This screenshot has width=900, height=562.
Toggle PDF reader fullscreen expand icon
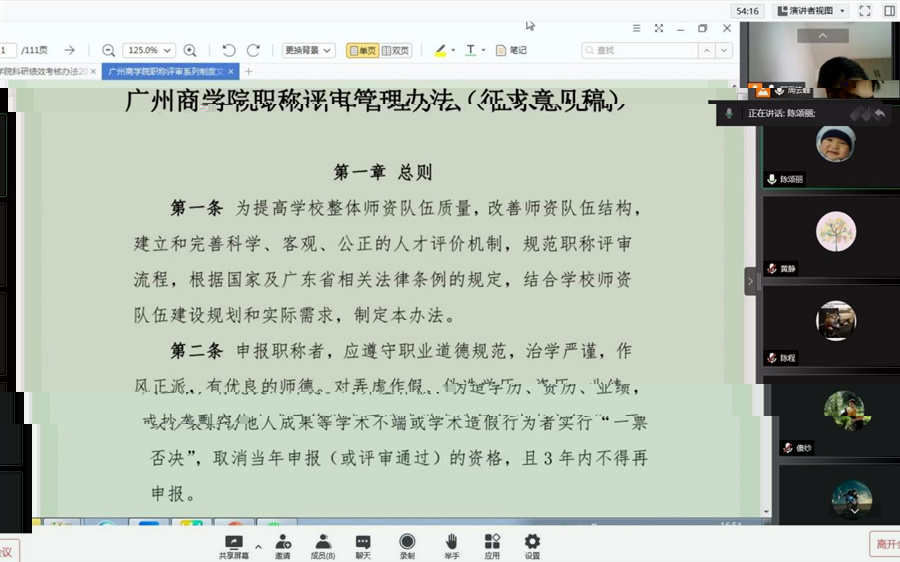tap(659, 28)
